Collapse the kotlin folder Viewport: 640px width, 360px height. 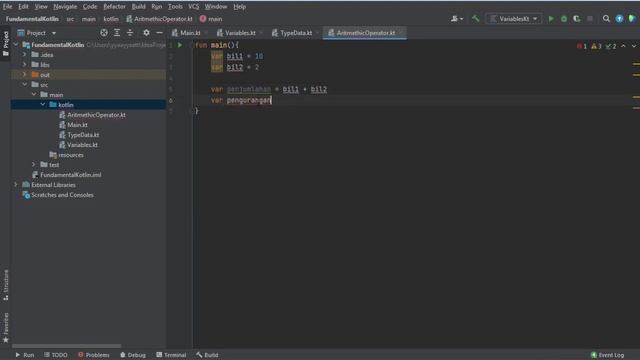click(43, 104)
